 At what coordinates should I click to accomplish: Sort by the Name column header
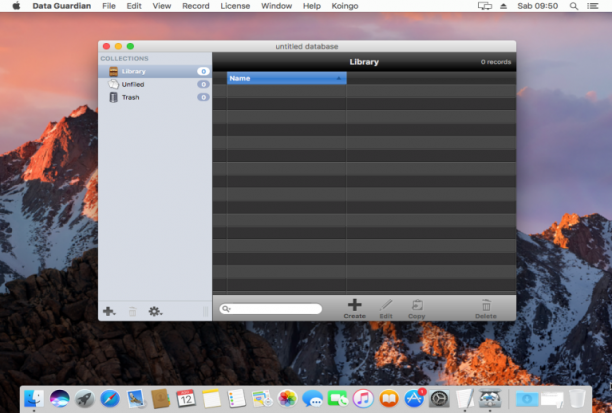pos(286,78)
